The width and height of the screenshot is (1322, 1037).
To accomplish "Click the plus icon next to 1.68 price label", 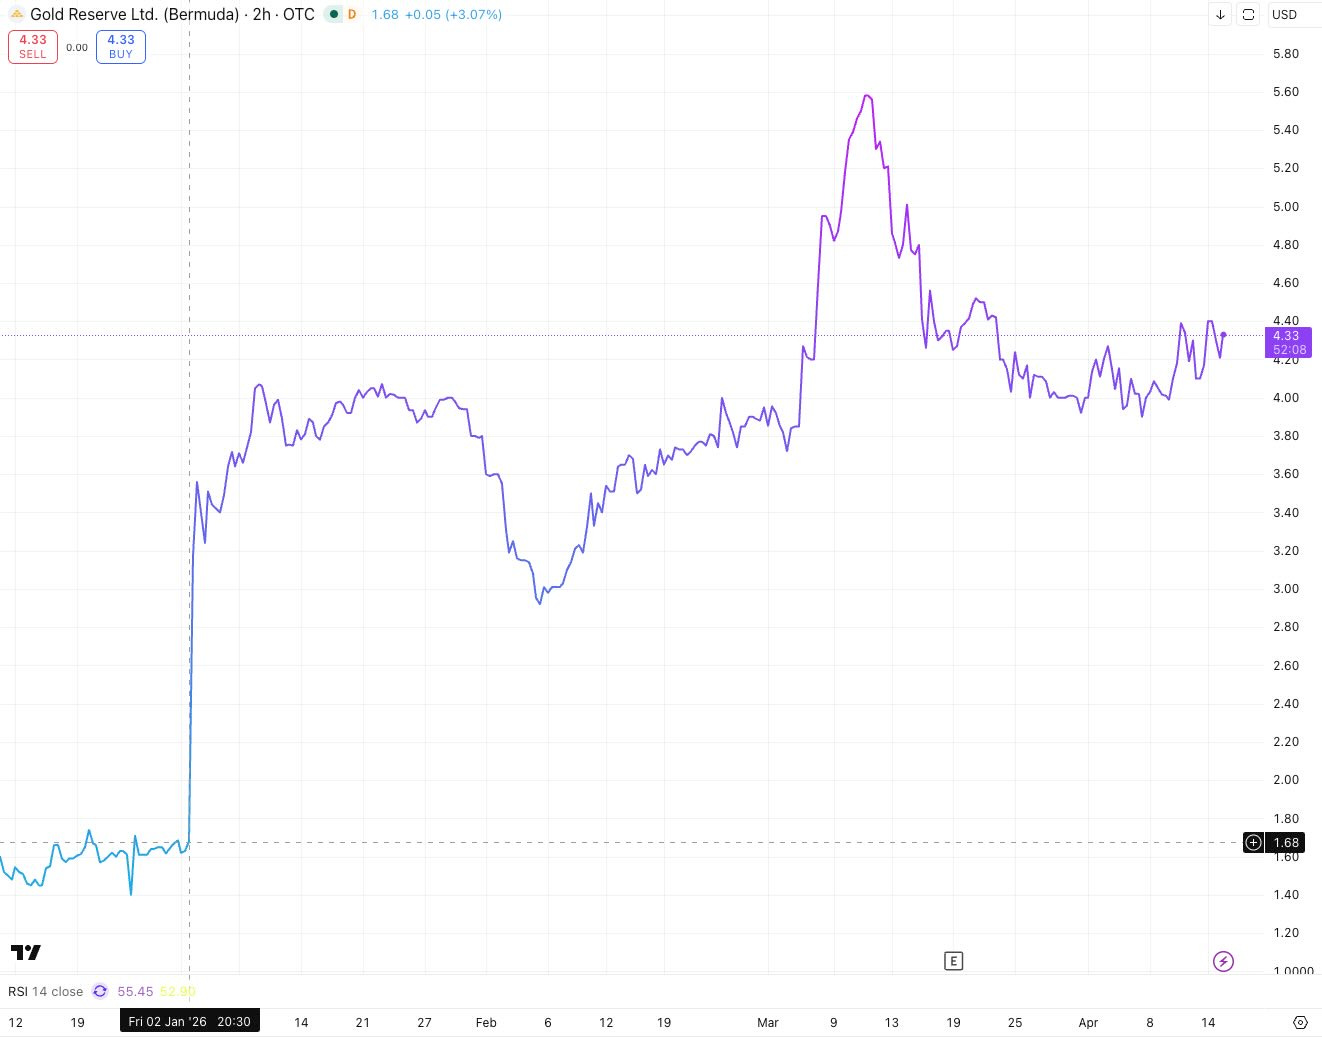I will [1253, 842].
